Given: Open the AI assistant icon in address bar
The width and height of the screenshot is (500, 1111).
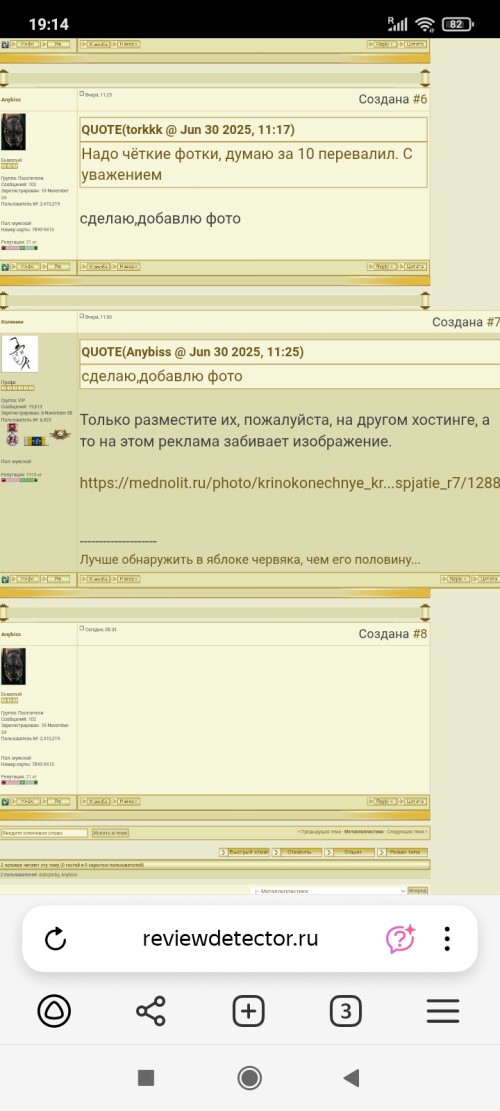Looking at the screenshot, I should pos(400,939).
